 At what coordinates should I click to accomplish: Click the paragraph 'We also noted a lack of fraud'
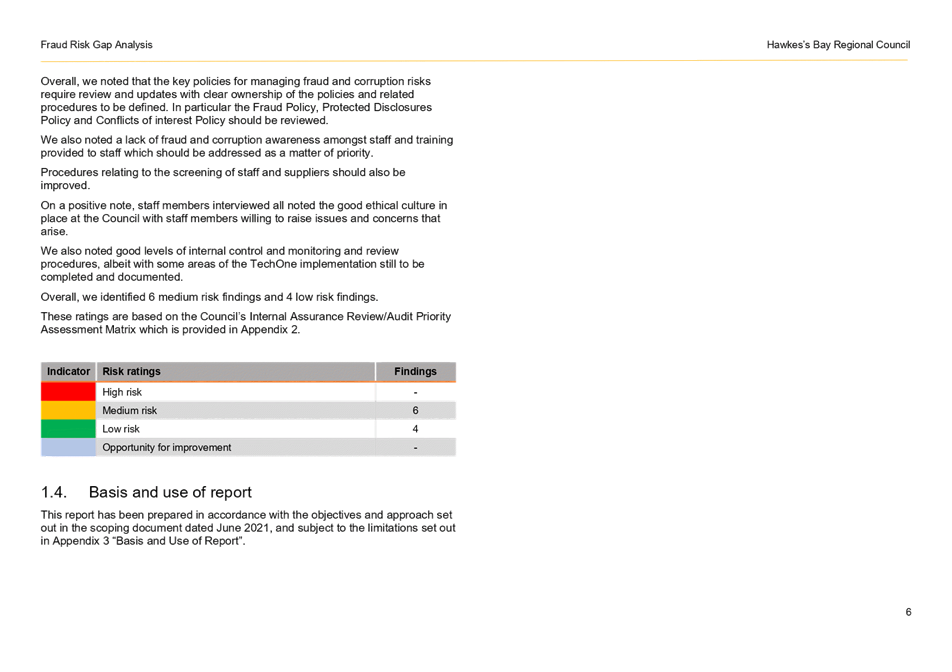click(x=247, y=146)
